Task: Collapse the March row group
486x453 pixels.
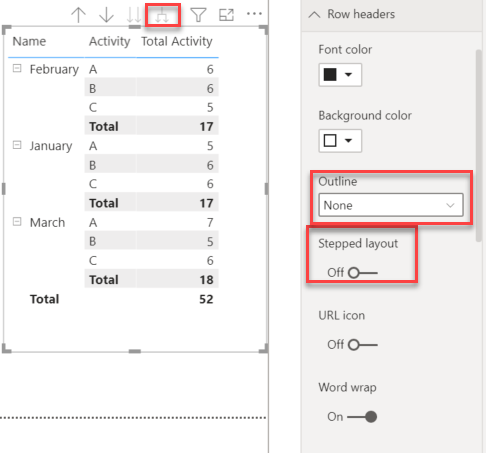Action: point(17,222)
